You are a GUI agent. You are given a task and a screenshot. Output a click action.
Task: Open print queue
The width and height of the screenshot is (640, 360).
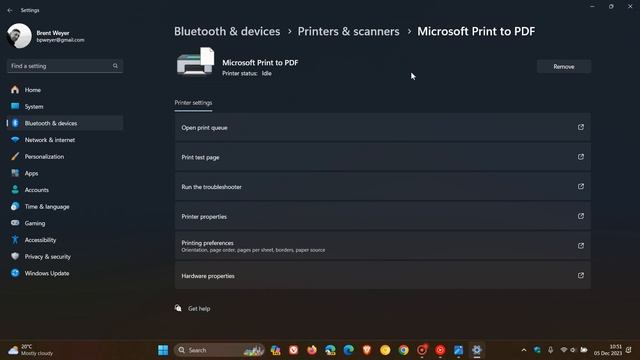pyautogui.click(x=382, y=127)
